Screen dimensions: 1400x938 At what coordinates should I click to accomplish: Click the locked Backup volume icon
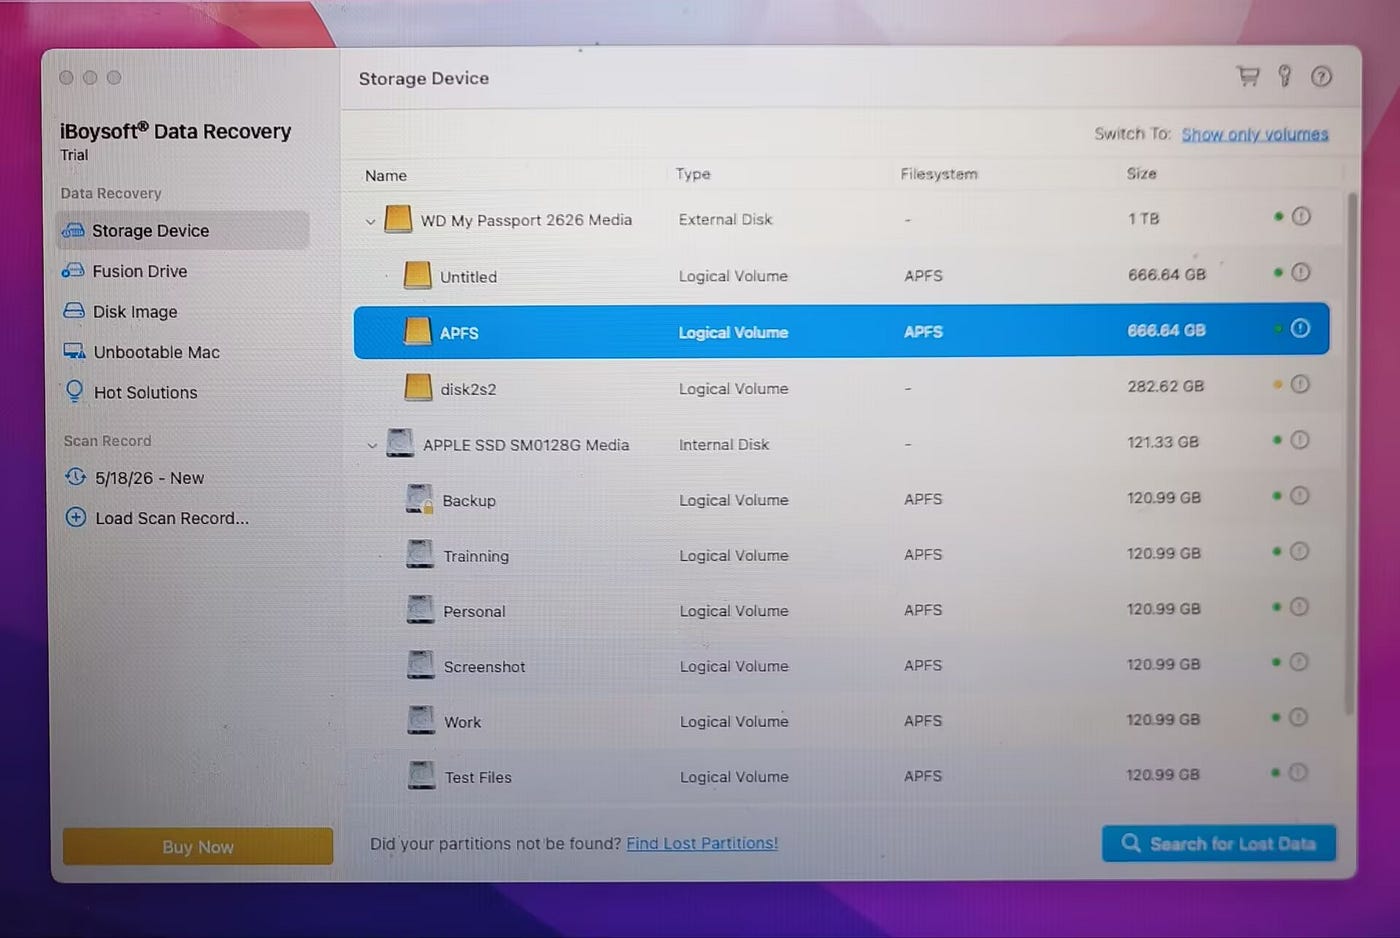(420, 499)
